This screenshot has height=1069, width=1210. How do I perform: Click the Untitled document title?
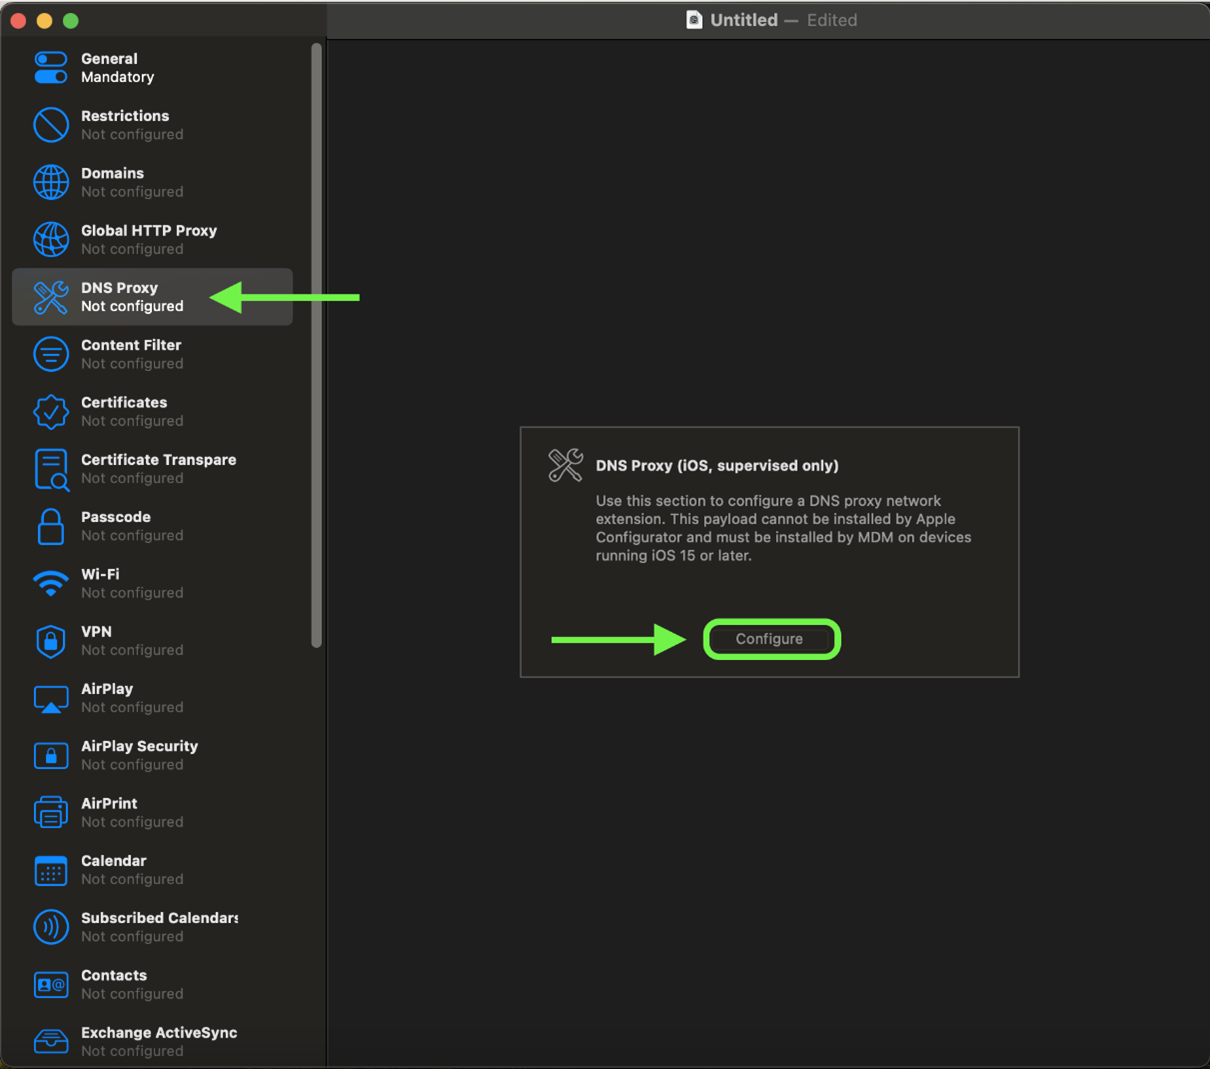pyautogui.click(x=744, y=20)
